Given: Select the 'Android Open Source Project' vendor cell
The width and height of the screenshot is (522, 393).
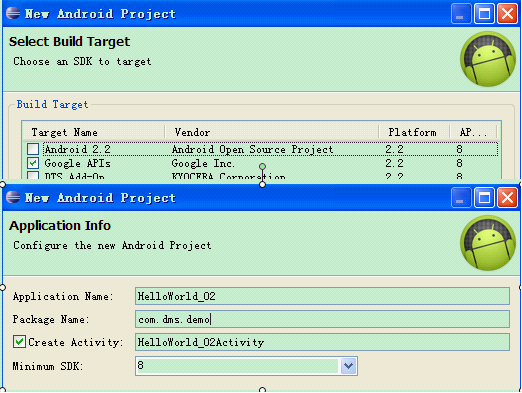Looking at the screenshot, I should (x=252, y=149).
